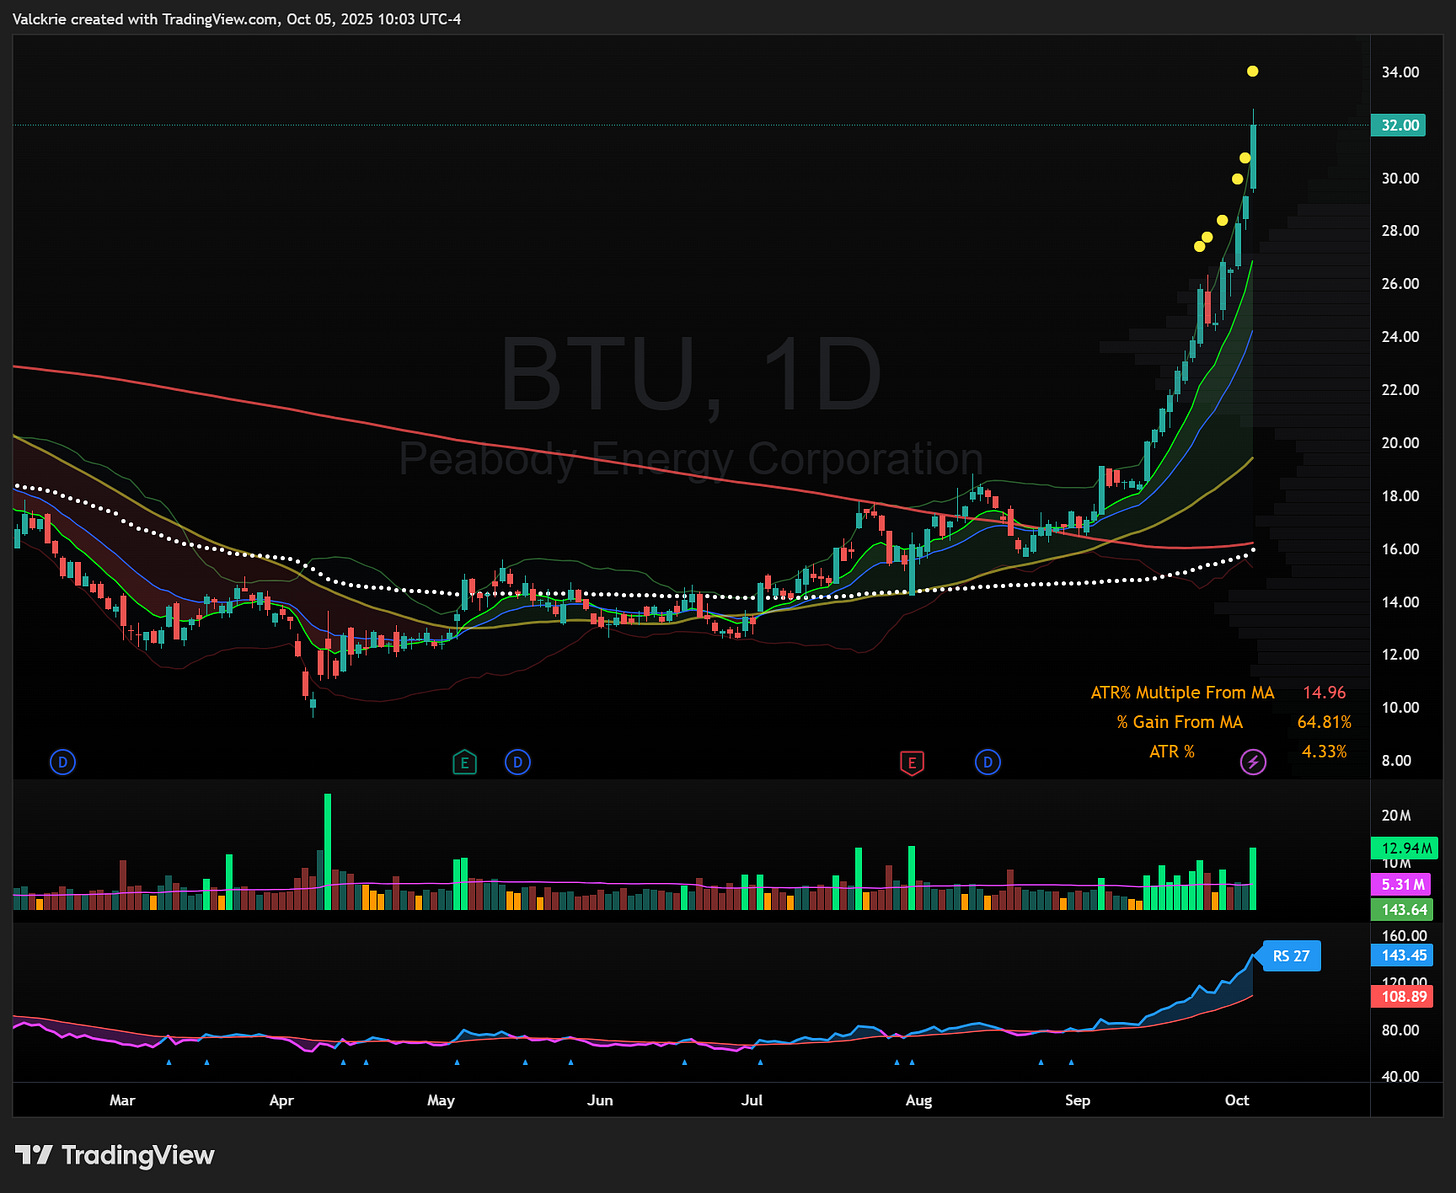Click the 32.00 current price label
The image size is (1456, 1193).
click(x=1398, y=125)
